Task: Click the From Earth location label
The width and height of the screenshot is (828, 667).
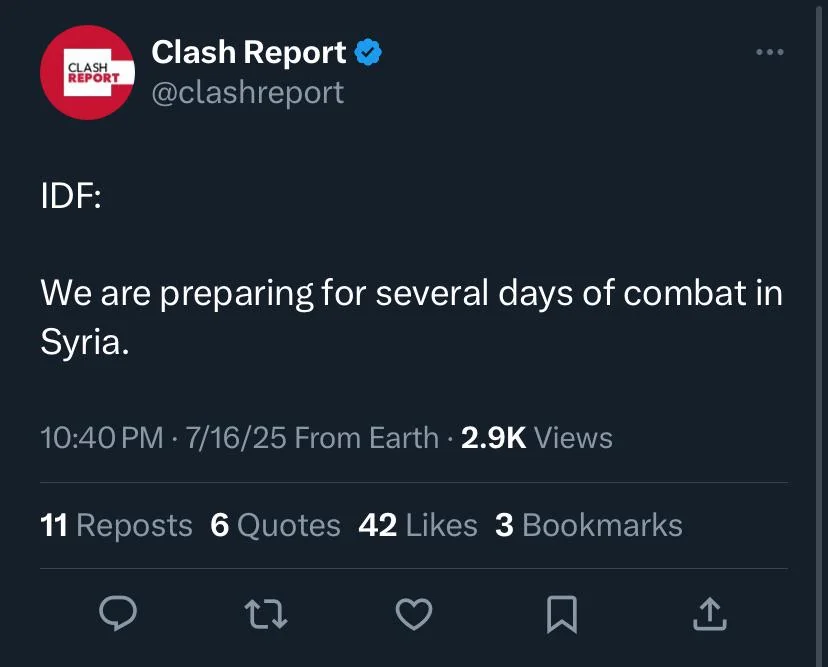Action: (366, 438)
